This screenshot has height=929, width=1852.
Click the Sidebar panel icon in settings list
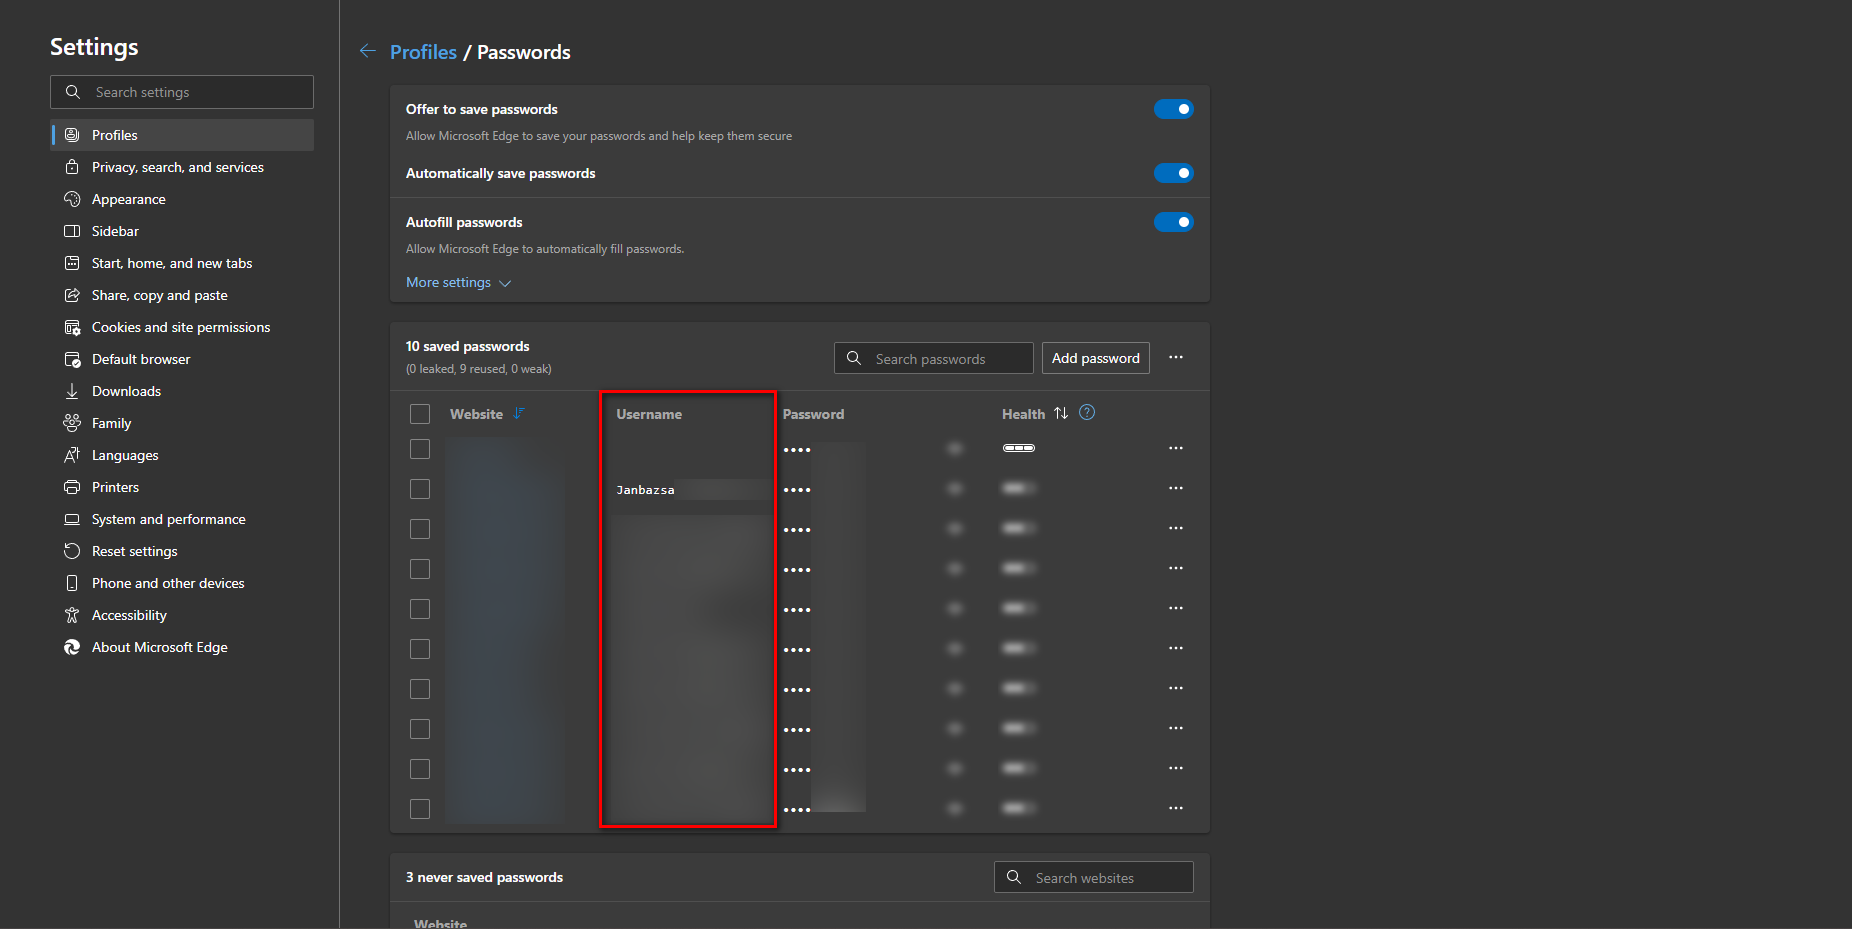coord(72,231)
